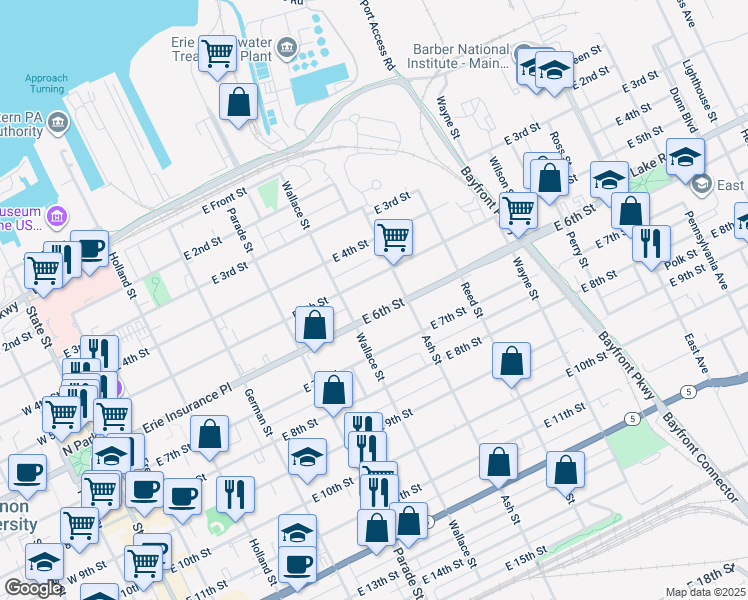
Task: Click the shopping bag marker near E 7th and Wallace St
Action: (x=333, y=390)
